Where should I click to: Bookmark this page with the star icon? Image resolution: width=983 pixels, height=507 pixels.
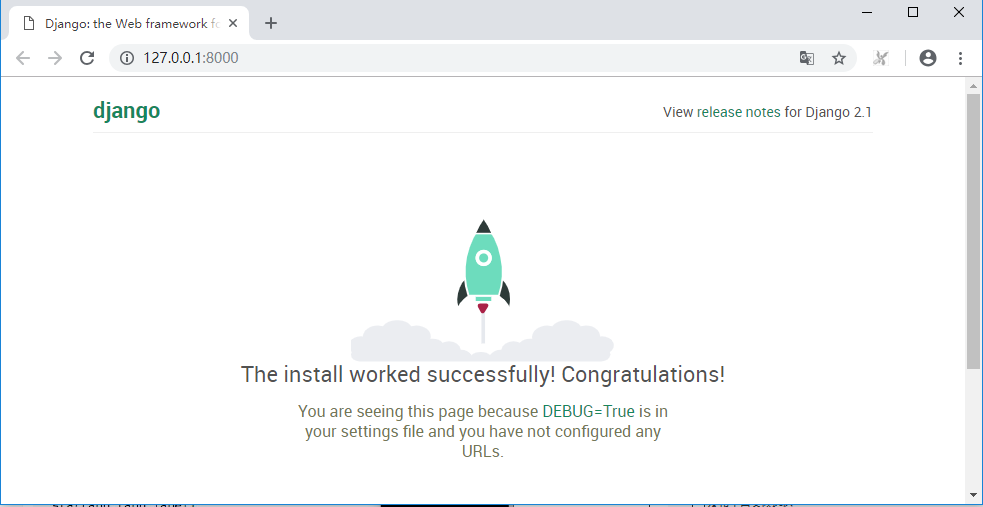(839, 58)
